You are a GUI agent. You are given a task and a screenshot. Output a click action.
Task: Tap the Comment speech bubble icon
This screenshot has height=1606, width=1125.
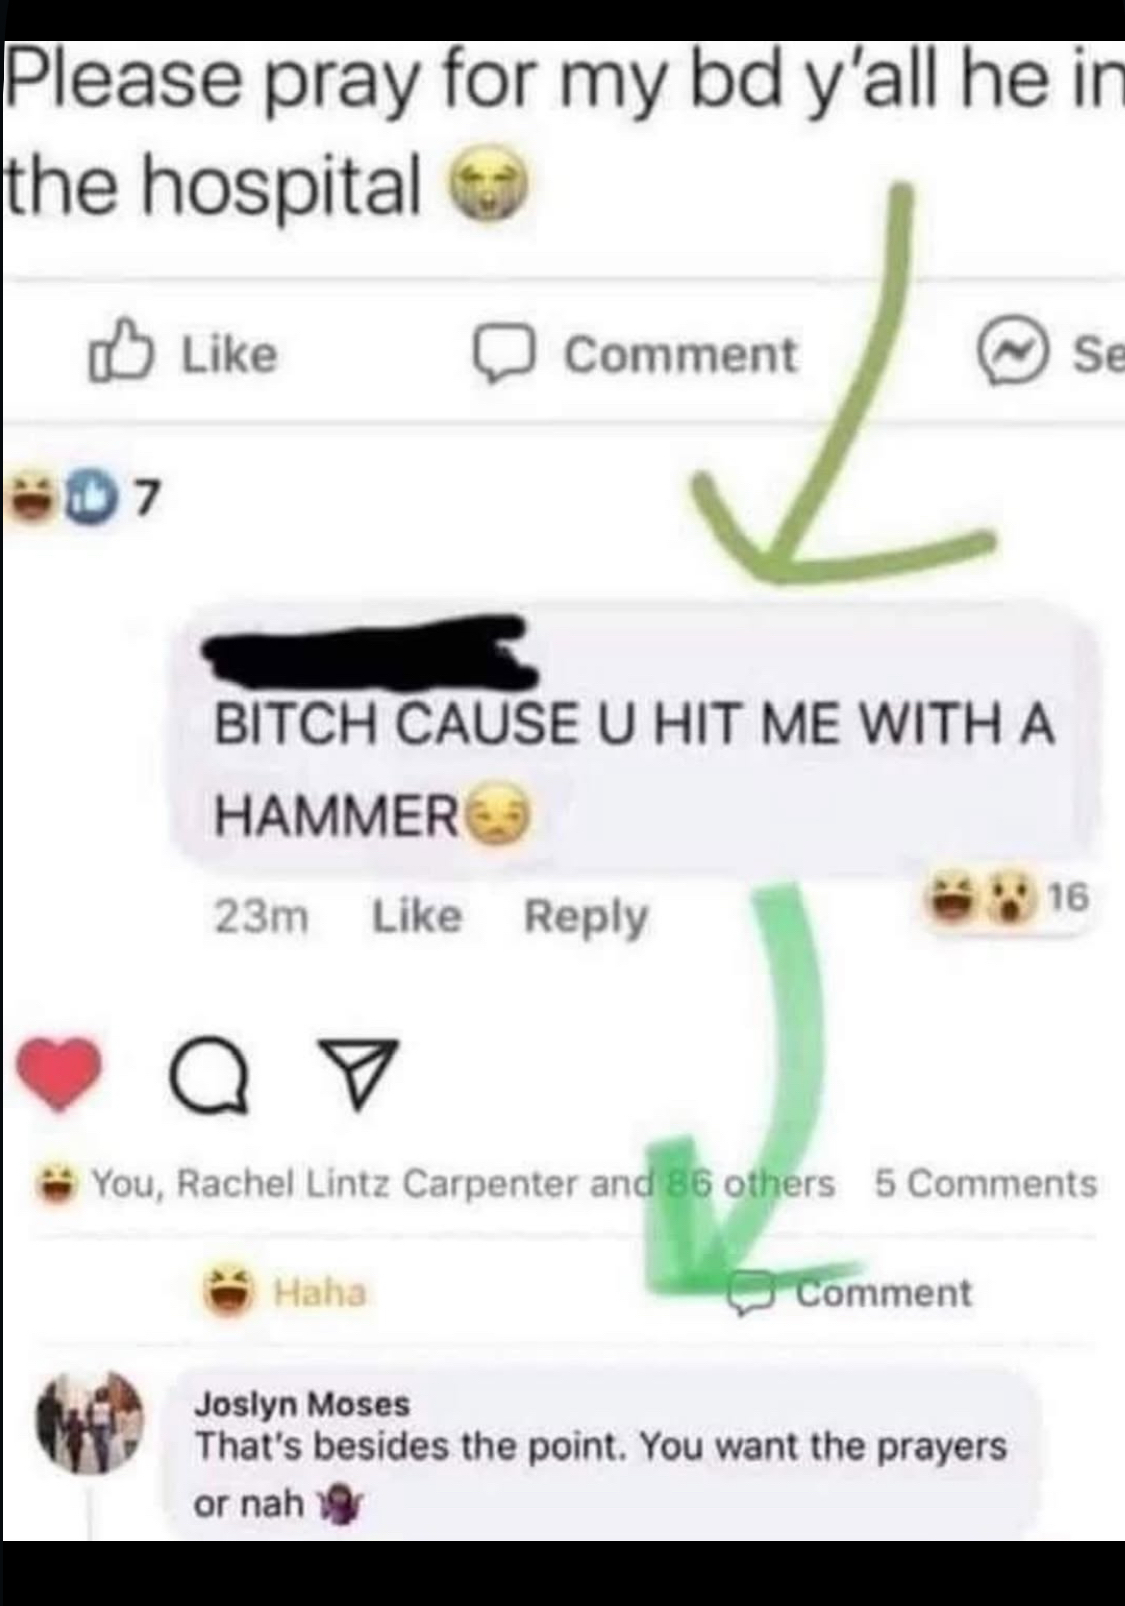point(506,355)
